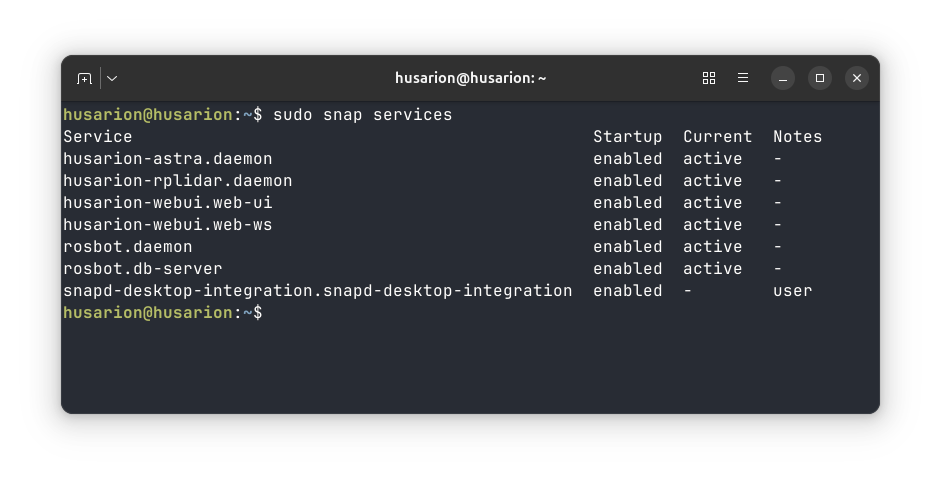Click the 'sudo snap services' command text
941x481 pixels.
click(362, 115)
